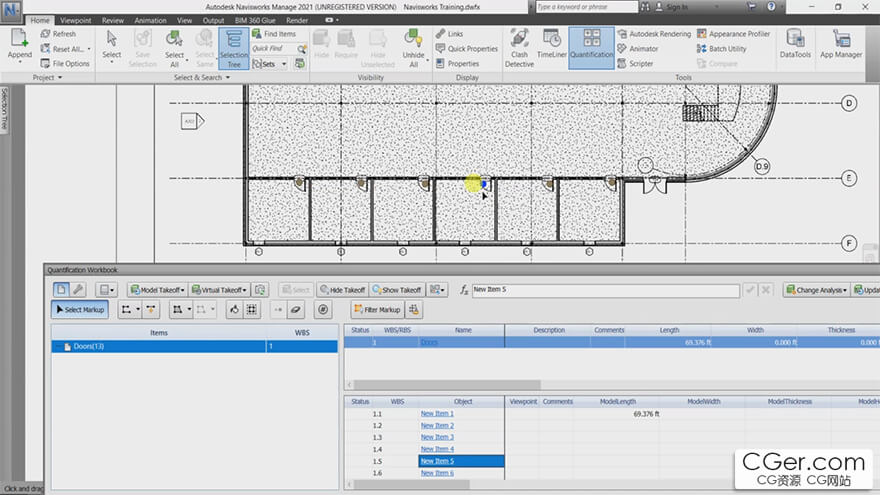The width and height of the screenshot is (880, 495).
Task: Open the BIM 360 Glue tab
Action: pos(255,20)
